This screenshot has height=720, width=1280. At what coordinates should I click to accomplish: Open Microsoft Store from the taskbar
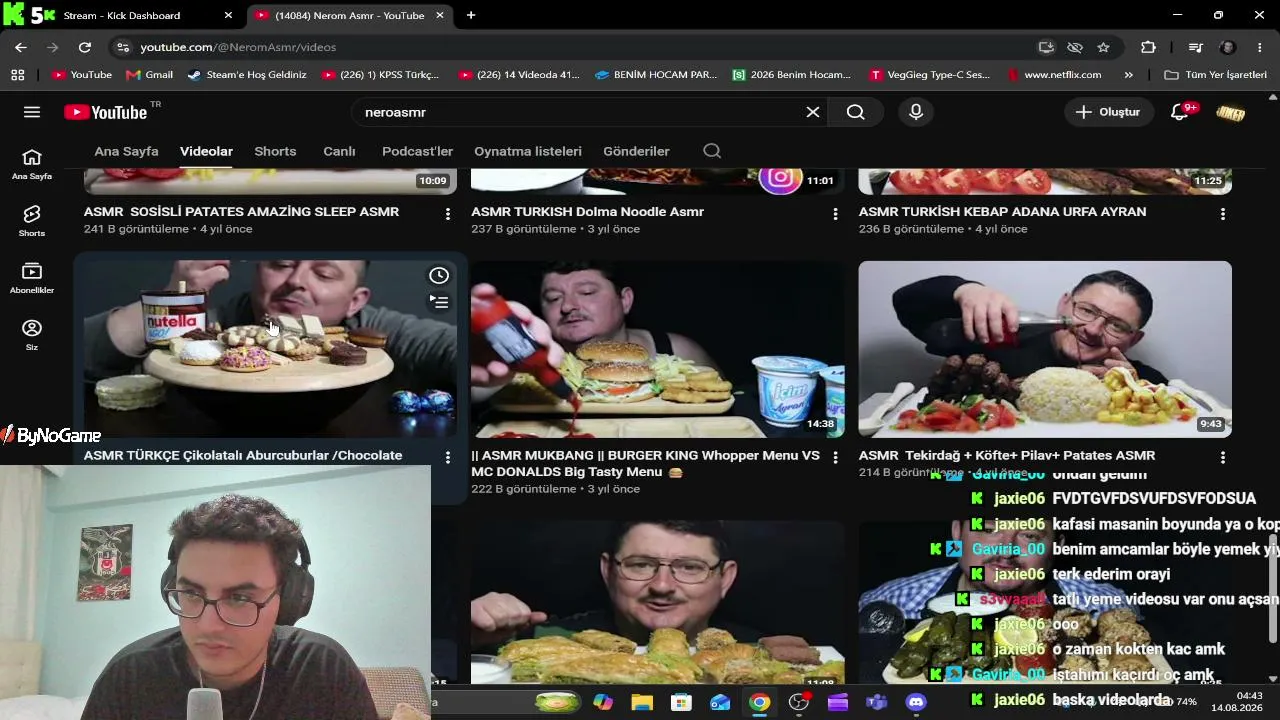click(x=681, y=702)
